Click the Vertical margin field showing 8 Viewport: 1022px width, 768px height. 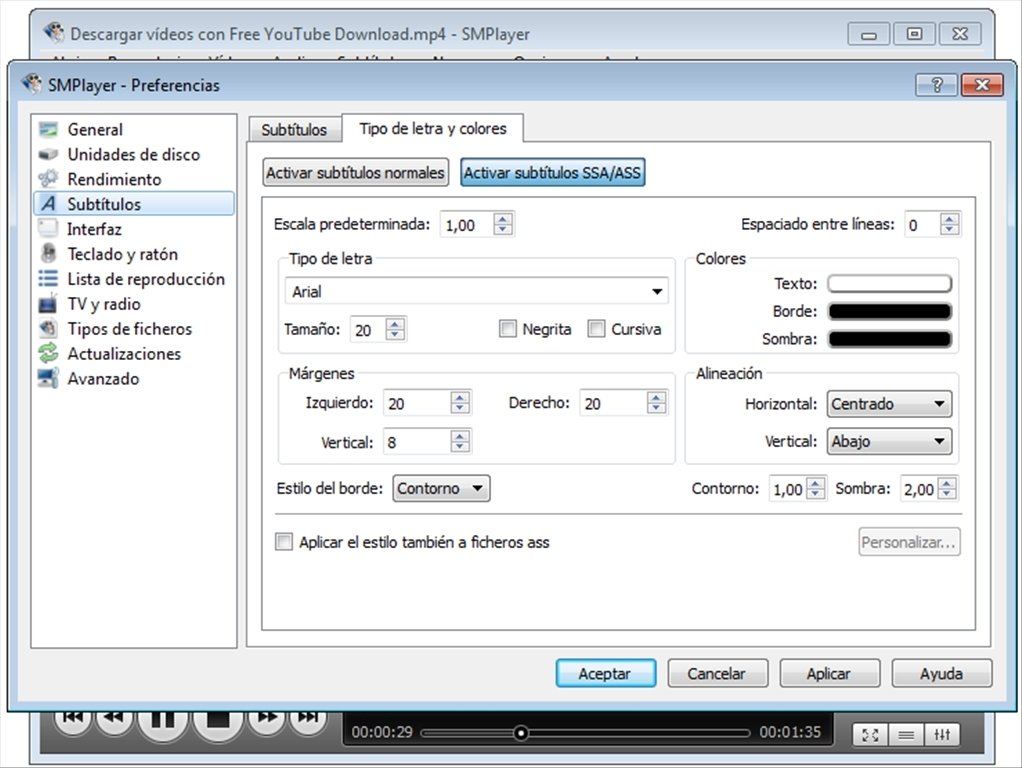click(417, 442)
